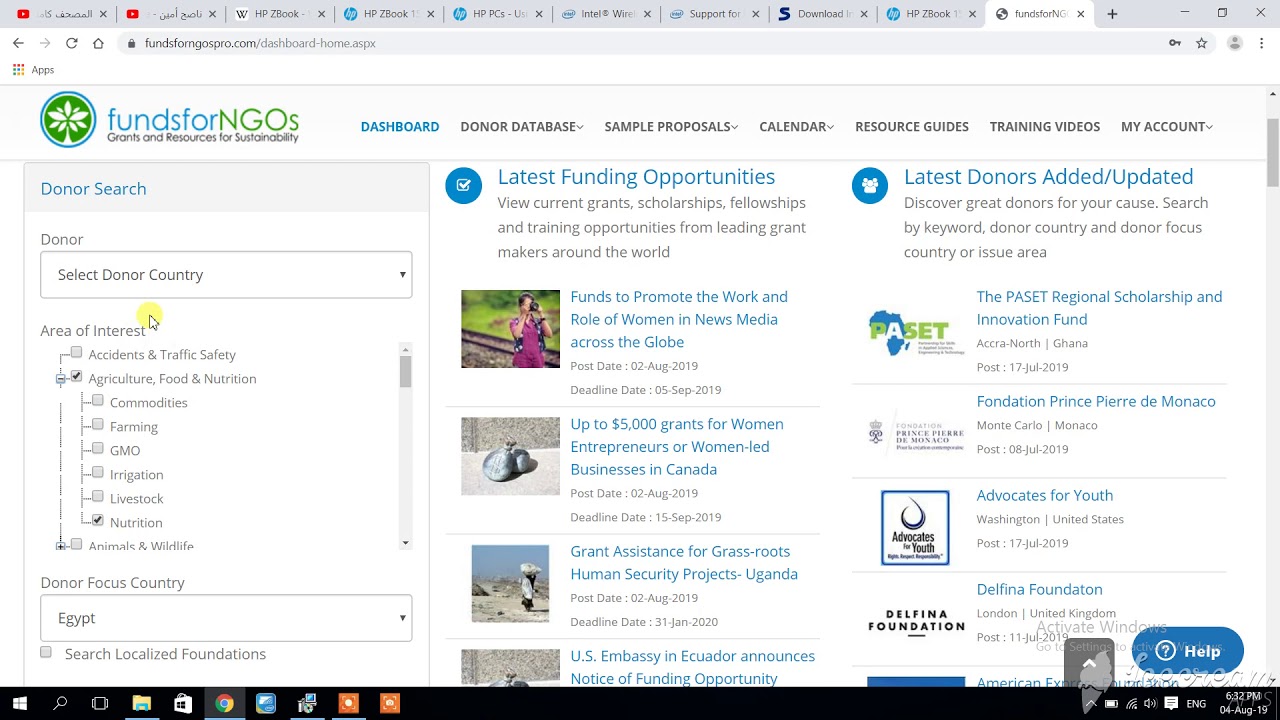This screenshot has width=1280, height=720.
Task: Bookmark this page with star icon
Action: (x=1202, y=43)
